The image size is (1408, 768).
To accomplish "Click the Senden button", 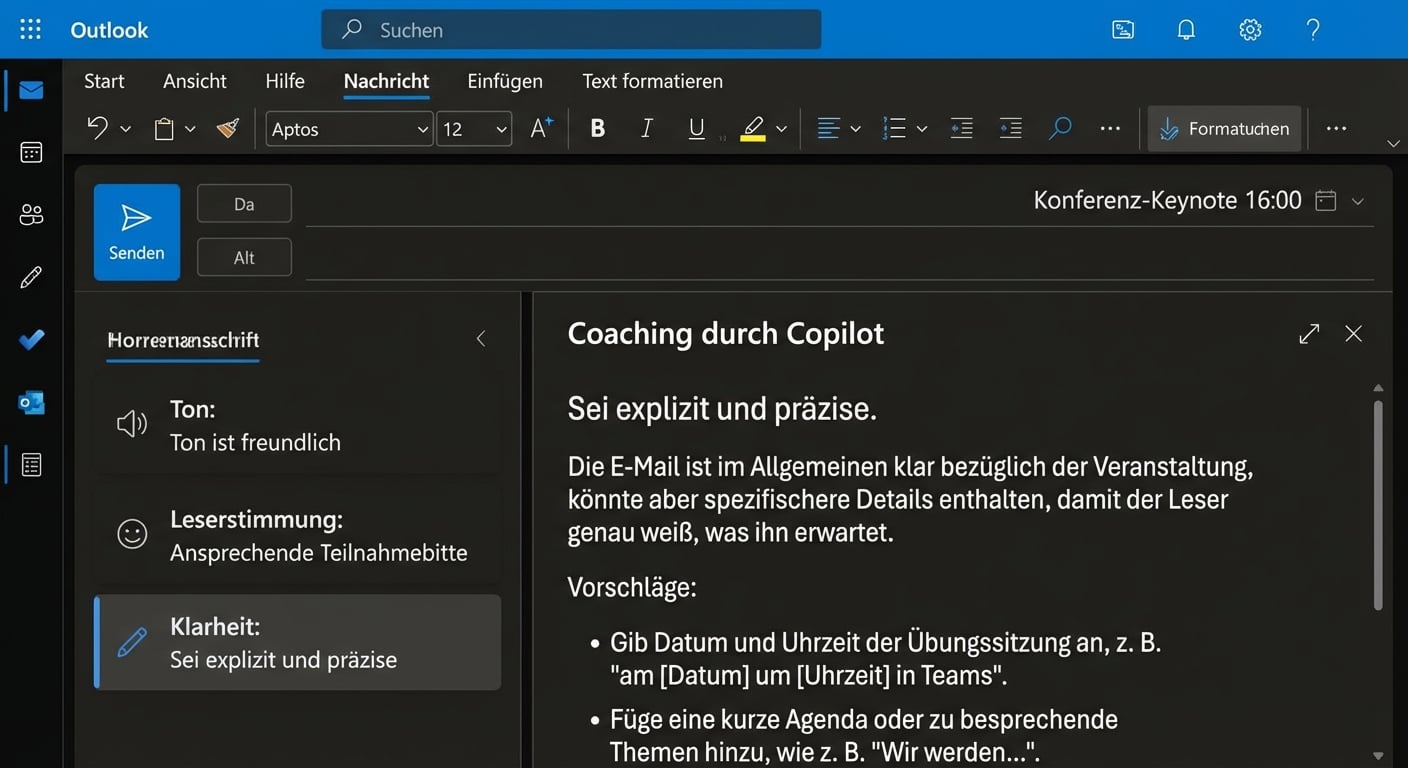I will [136, 231].
